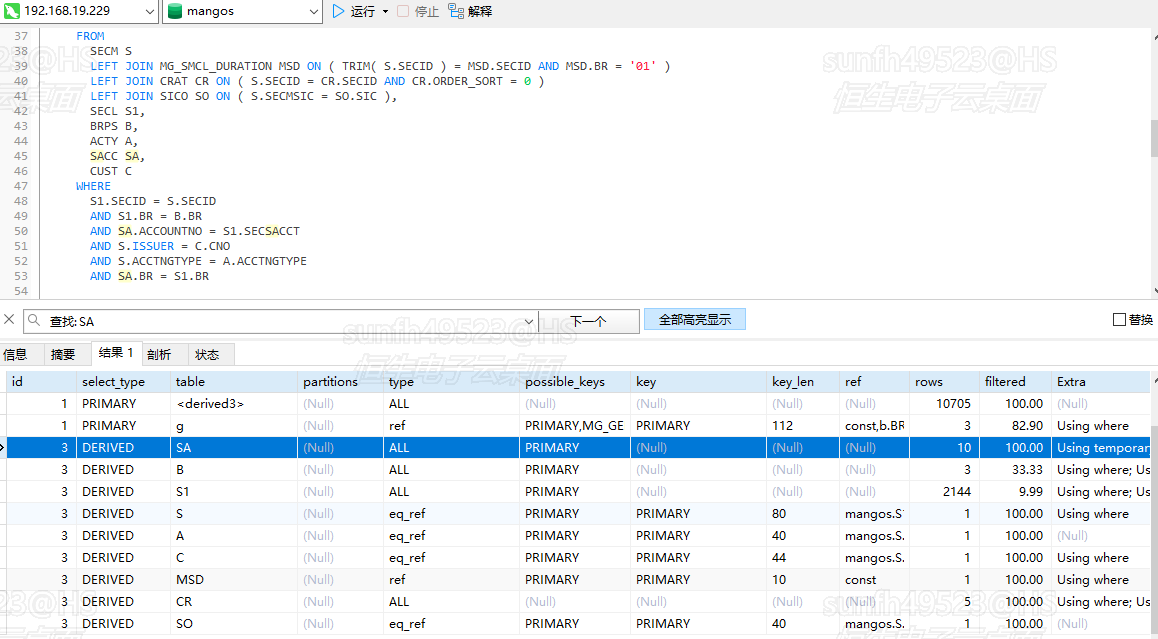1158x639 pixels.
Task: Click the Run (运行) play icon
Action: coord(338,12)
